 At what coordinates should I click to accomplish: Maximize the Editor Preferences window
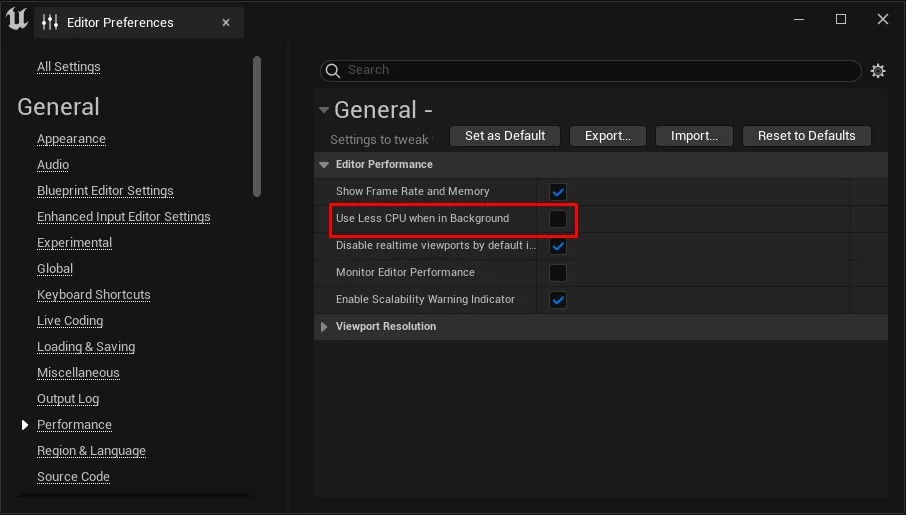(841, 19)
